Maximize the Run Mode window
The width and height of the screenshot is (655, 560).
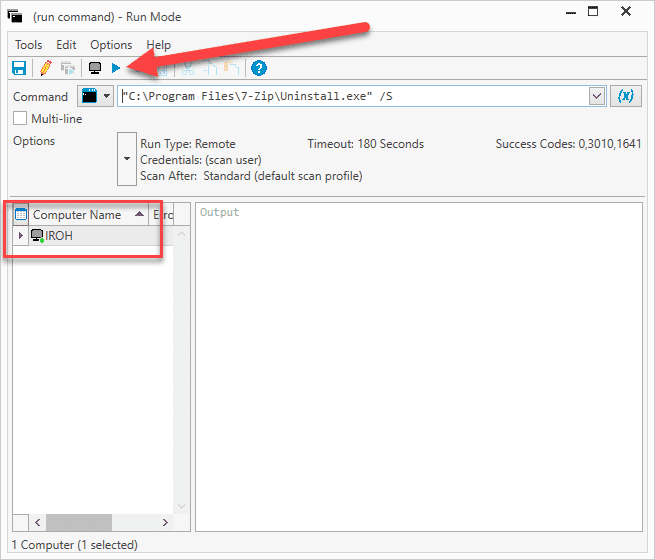(593, 11)
